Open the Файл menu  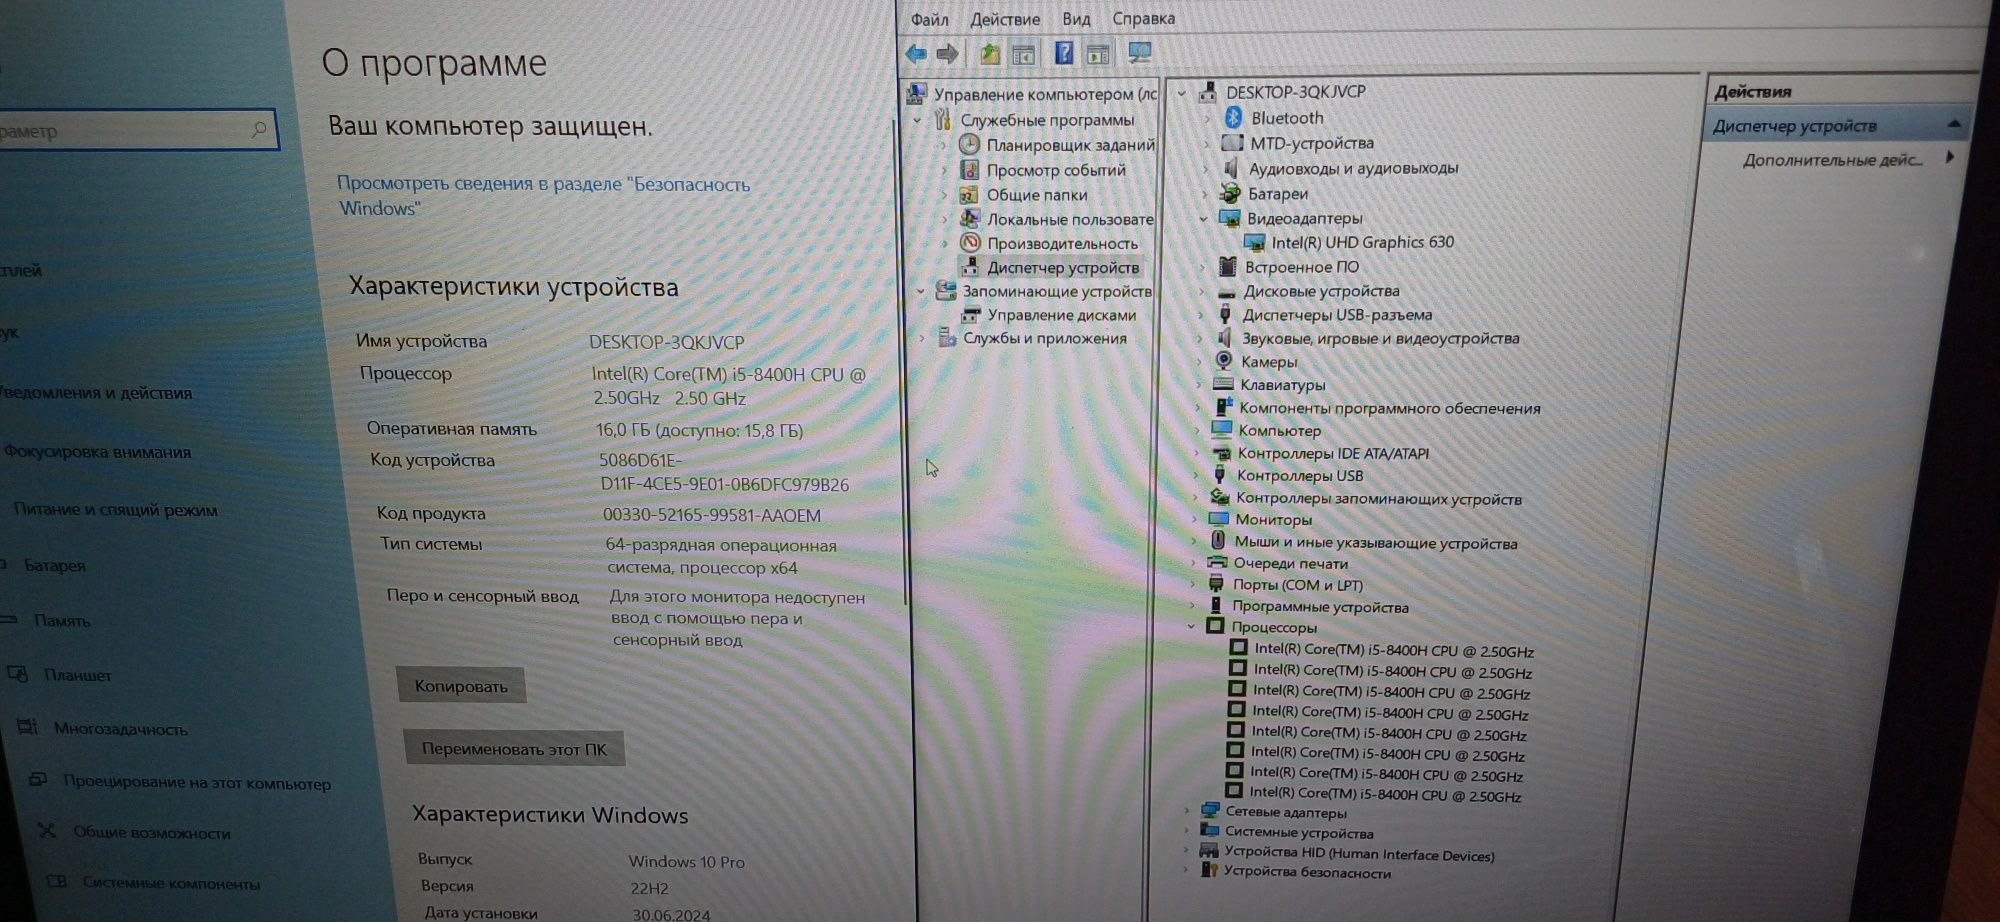tap(929, 19)
